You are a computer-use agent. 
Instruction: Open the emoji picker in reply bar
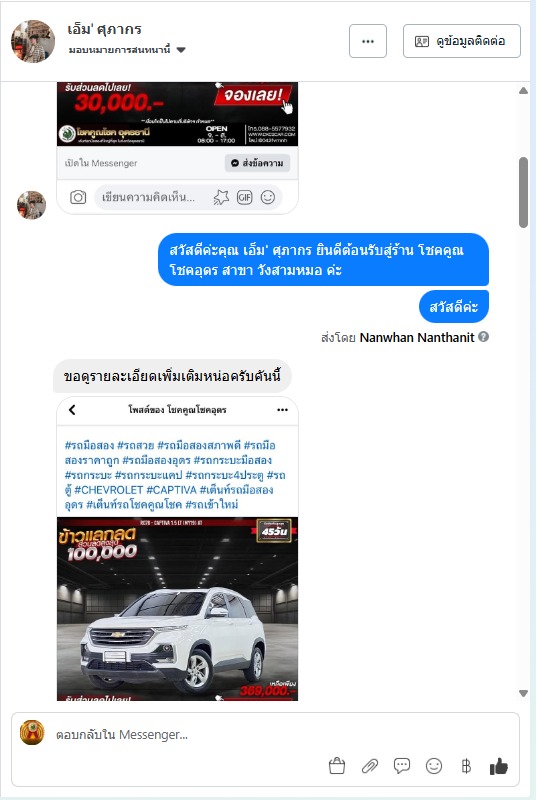434,766
